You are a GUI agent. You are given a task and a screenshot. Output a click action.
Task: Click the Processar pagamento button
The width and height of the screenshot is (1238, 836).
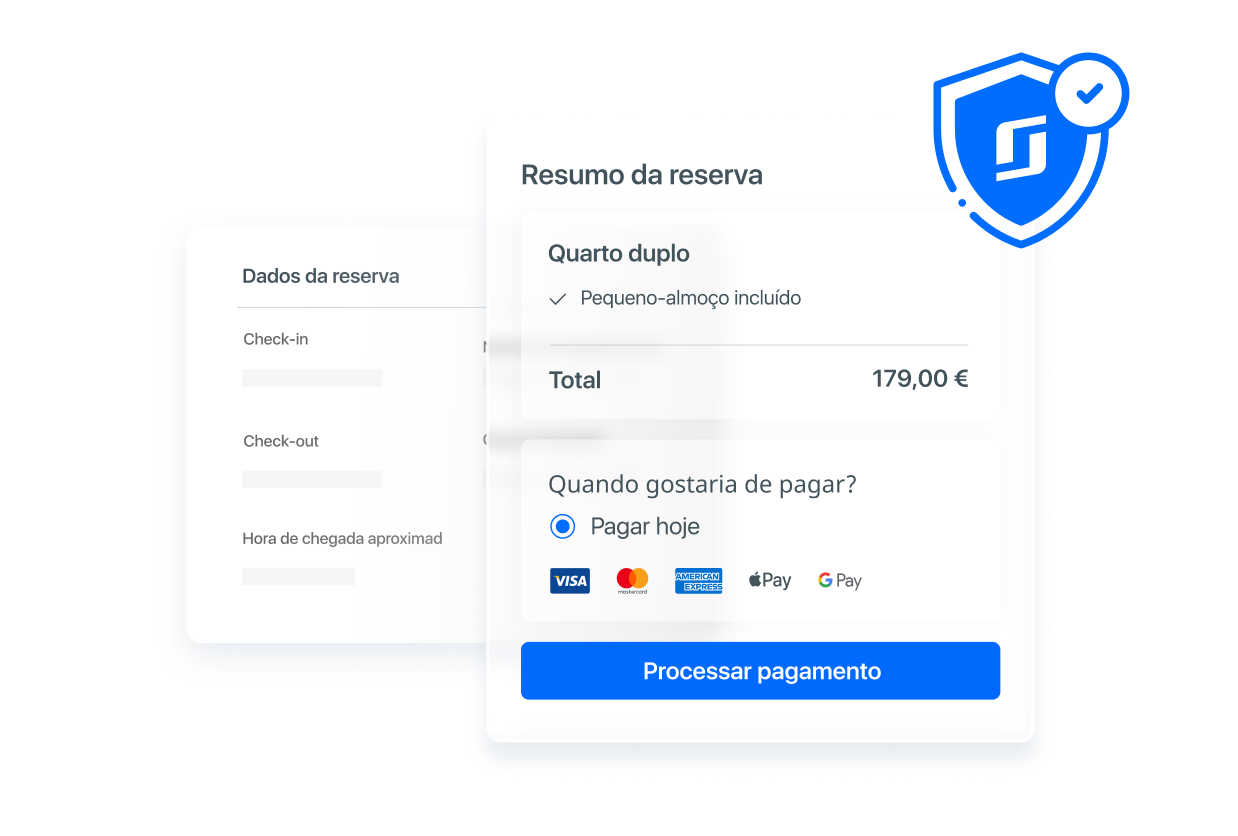760,671
